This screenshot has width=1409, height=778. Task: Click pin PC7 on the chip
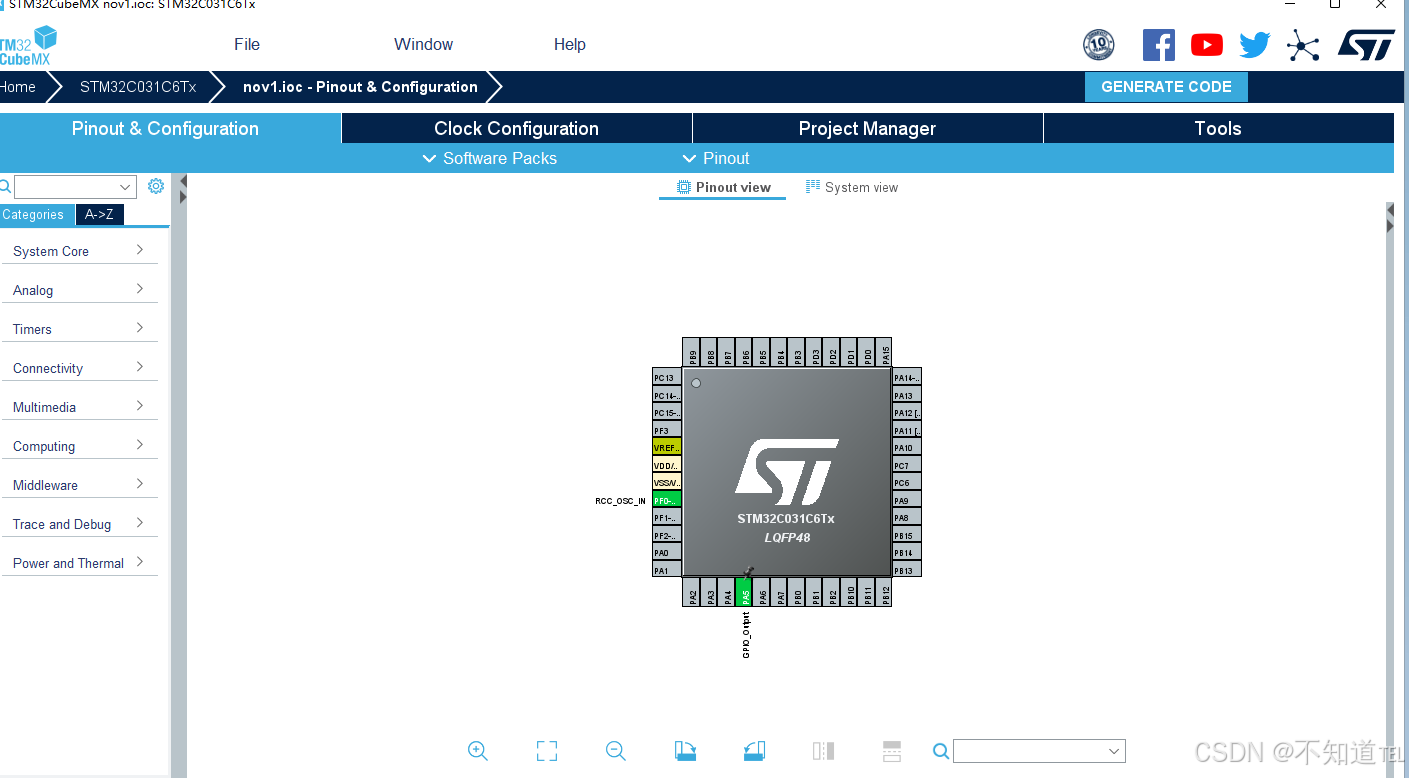click(907, 465)
